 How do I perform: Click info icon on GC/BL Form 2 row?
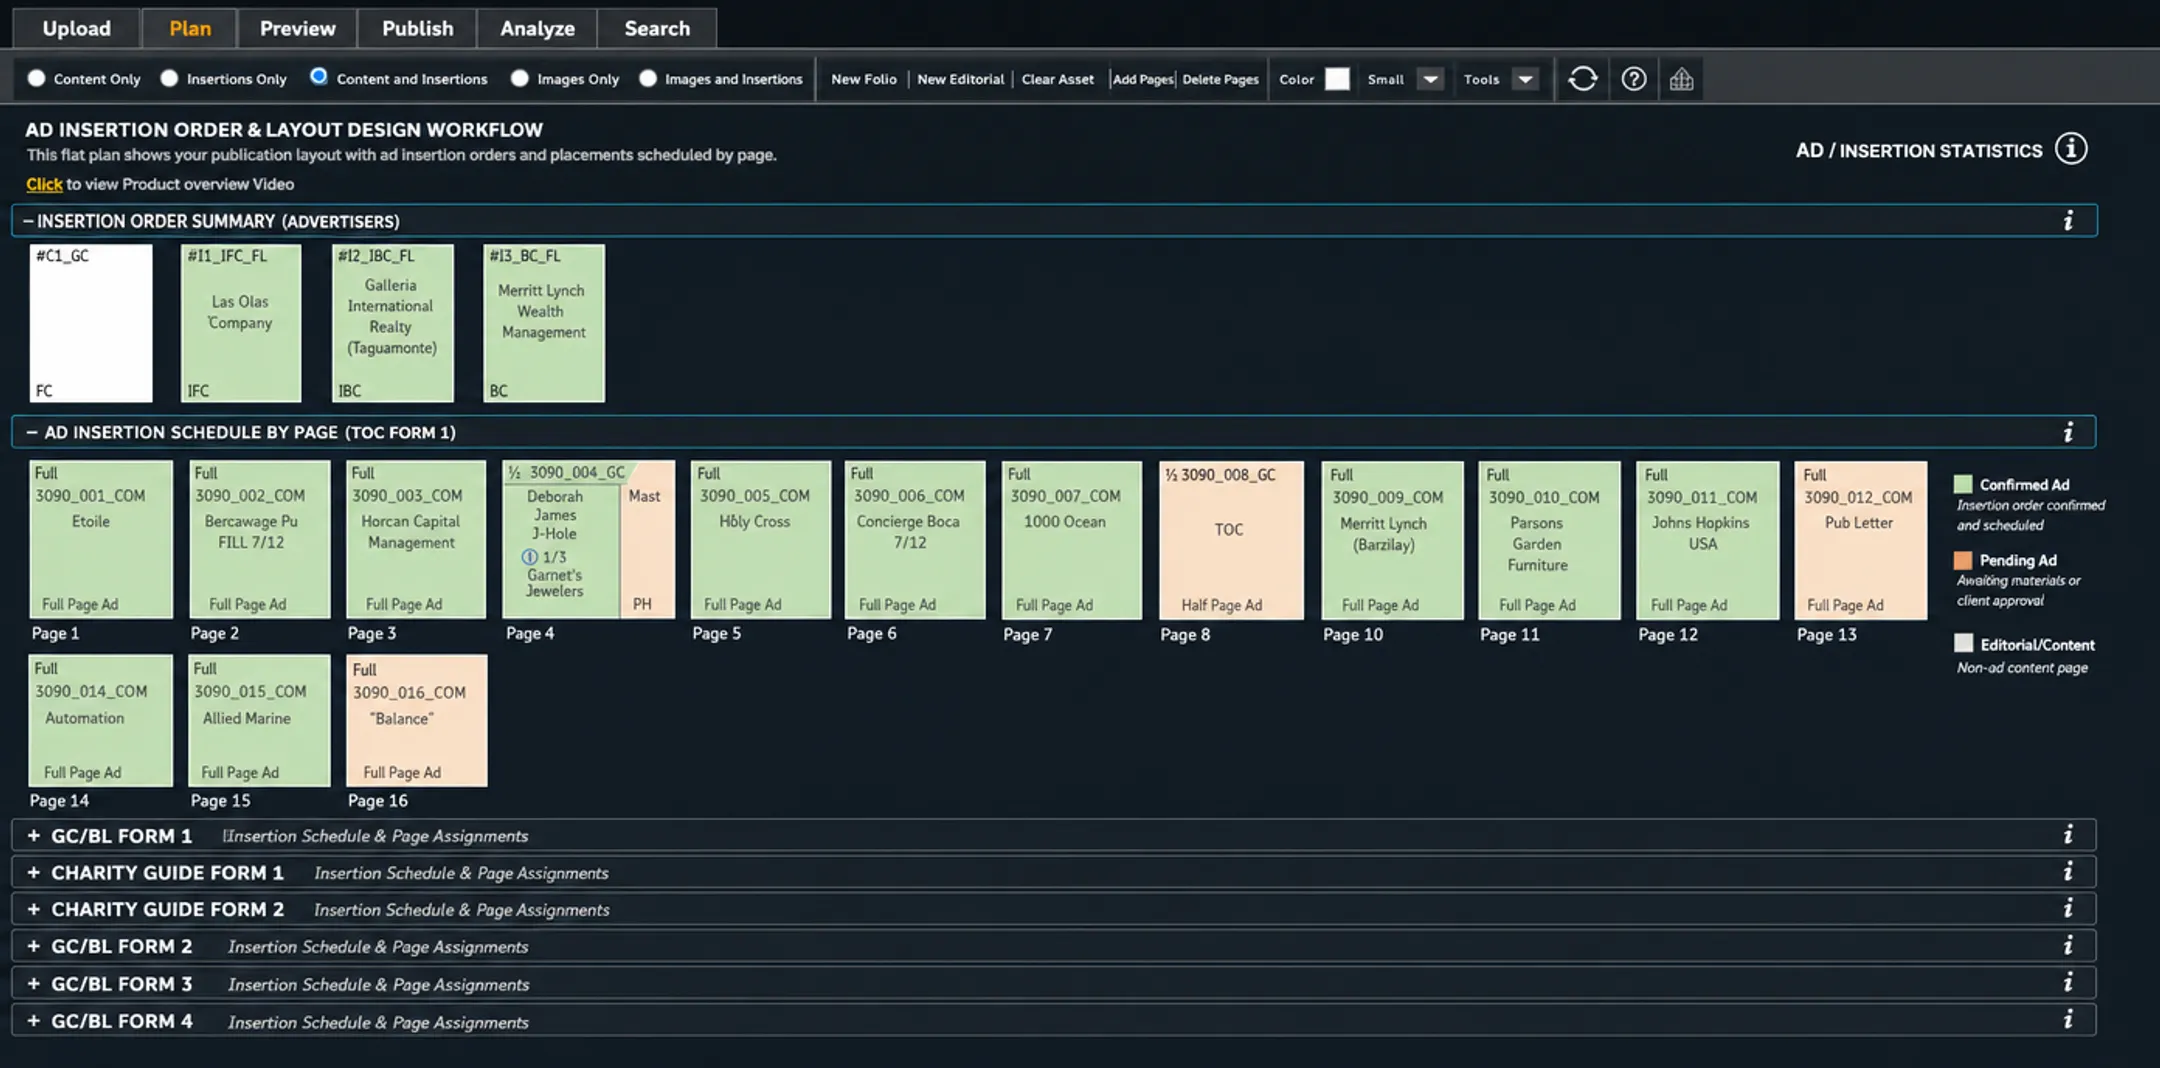[2068, 945]
